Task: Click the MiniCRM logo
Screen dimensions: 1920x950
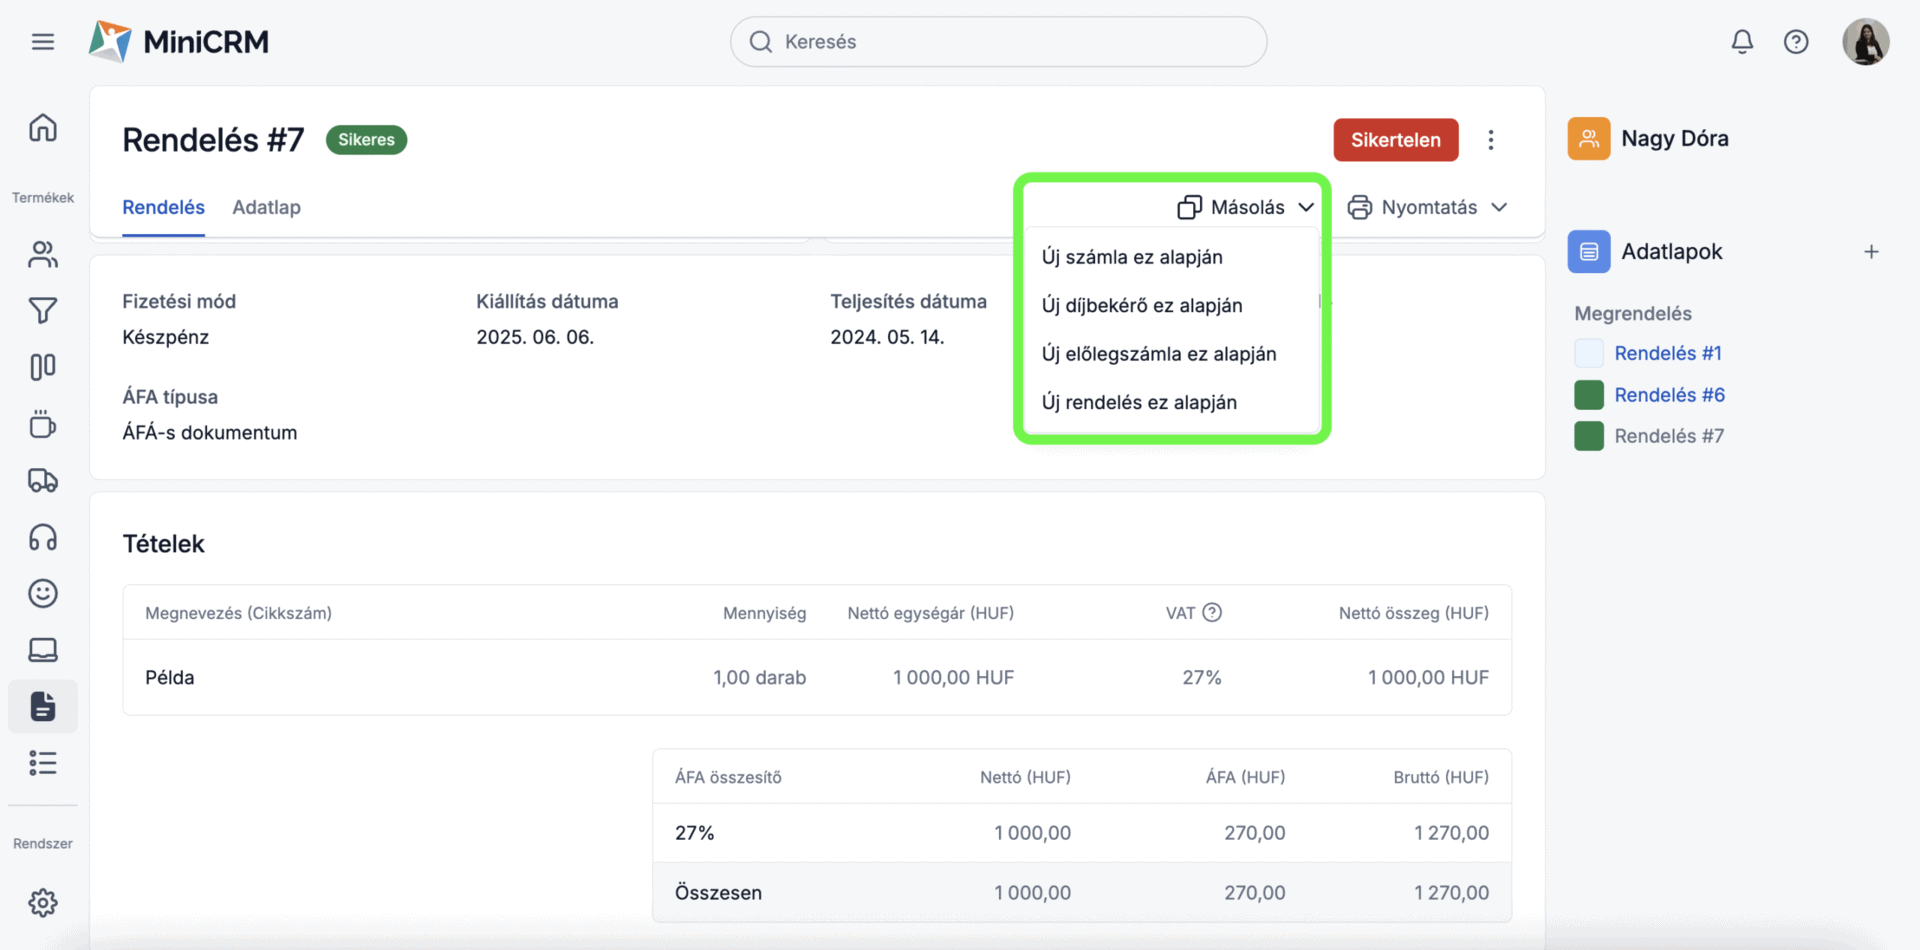Action: [179, 41]
